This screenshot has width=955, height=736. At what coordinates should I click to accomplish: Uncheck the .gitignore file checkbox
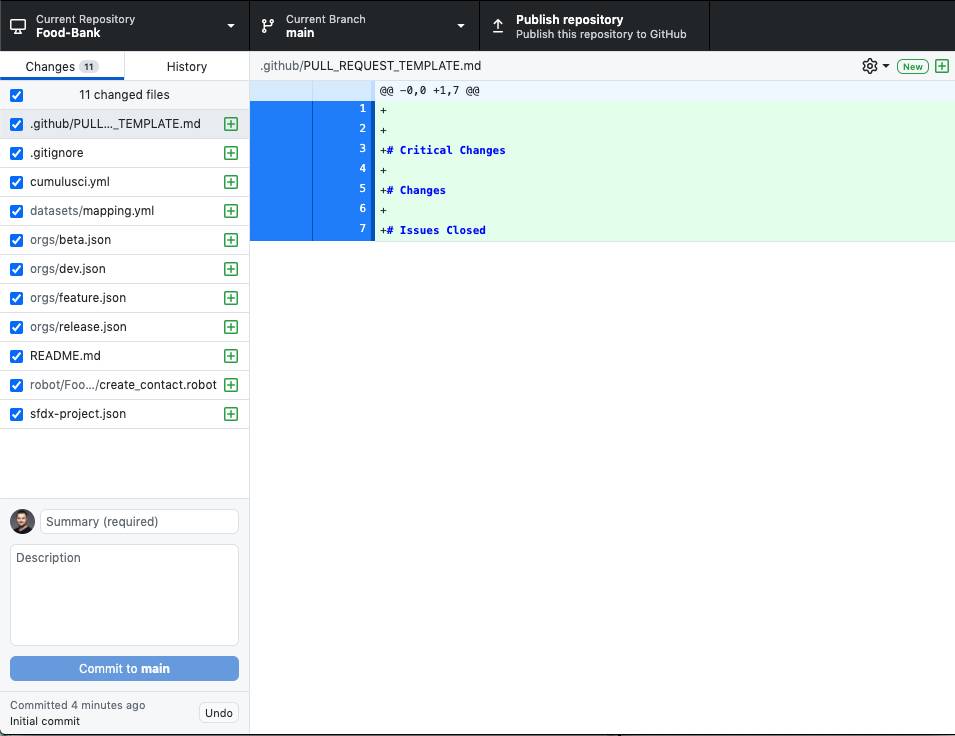coord(16,153)
